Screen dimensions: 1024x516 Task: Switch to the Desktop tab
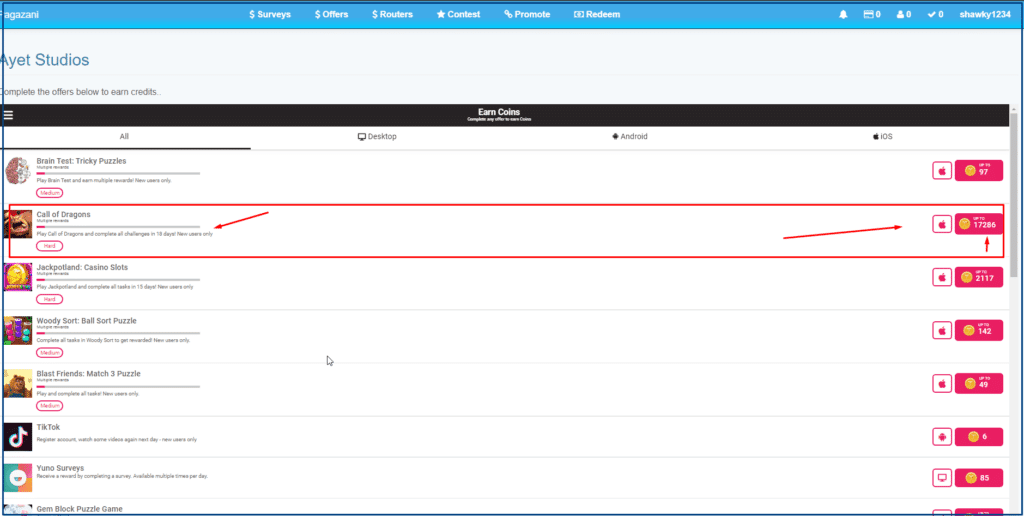pos(377,136)
